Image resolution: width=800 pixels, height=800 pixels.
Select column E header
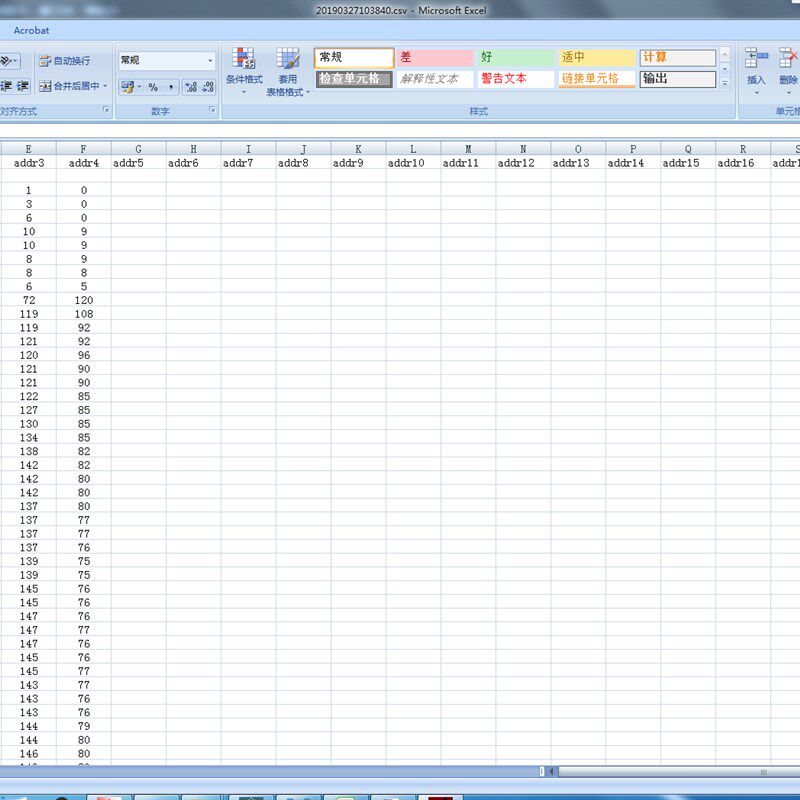click(29, 148)
